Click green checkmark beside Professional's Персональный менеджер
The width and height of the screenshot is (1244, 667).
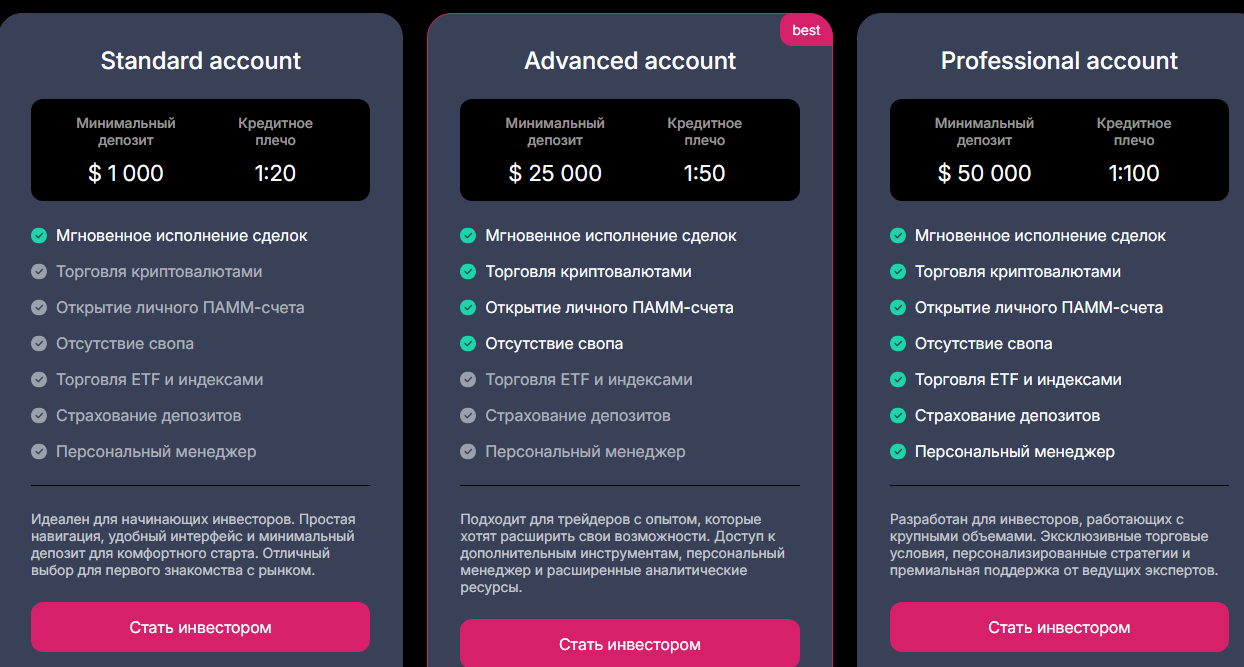[x=898, y=452]
